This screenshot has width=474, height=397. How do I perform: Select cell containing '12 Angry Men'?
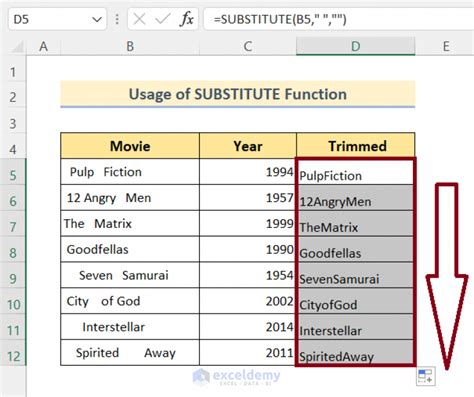click(130, 198)
